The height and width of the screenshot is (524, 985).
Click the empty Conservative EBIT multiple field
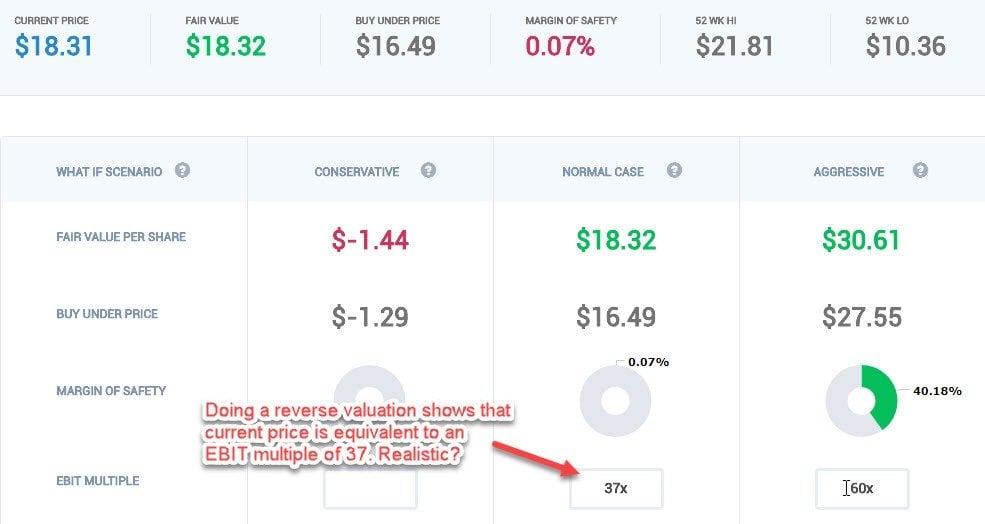tap(370, 489)
